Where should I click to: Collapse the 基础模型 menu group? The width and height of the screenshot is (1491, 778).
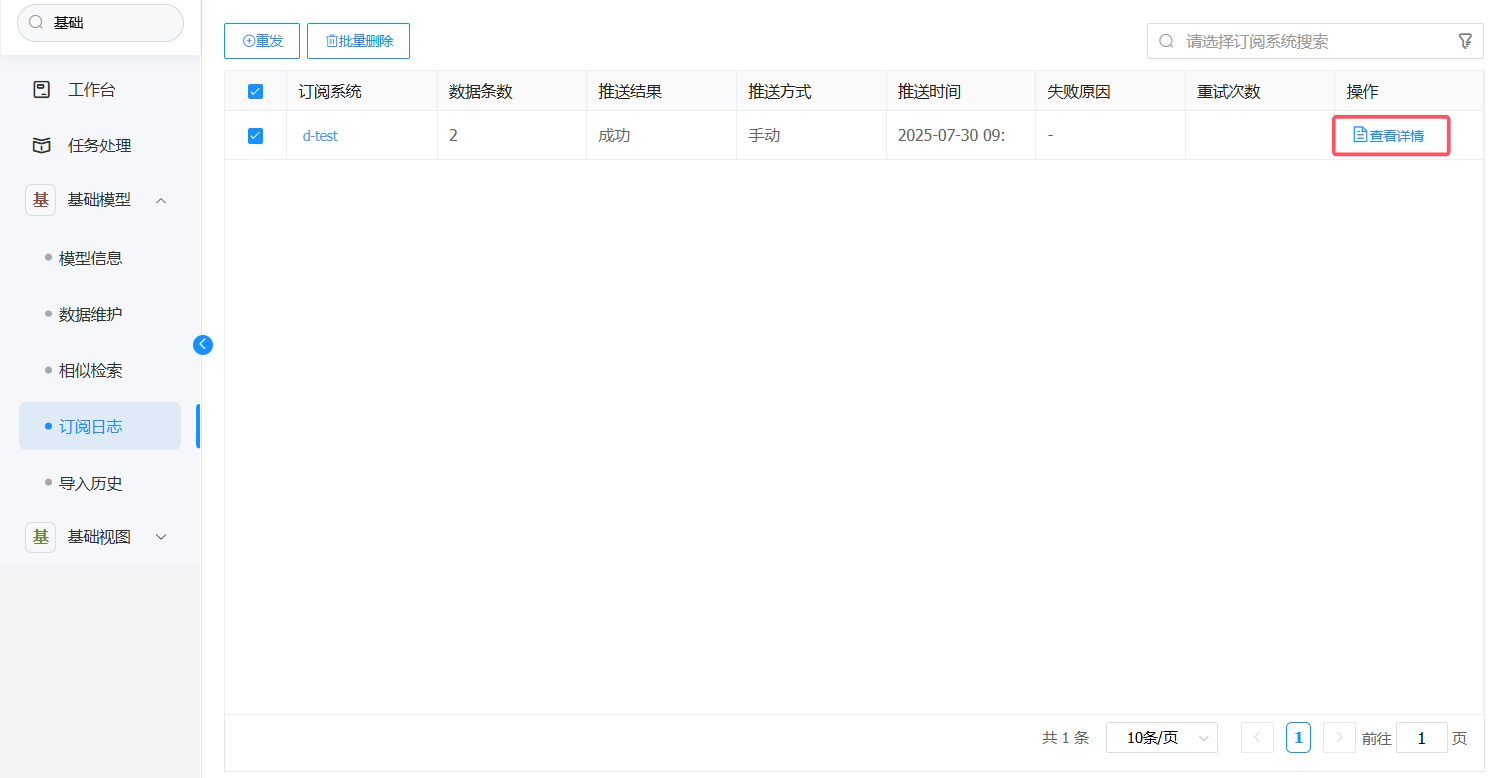tap(161, 200)
